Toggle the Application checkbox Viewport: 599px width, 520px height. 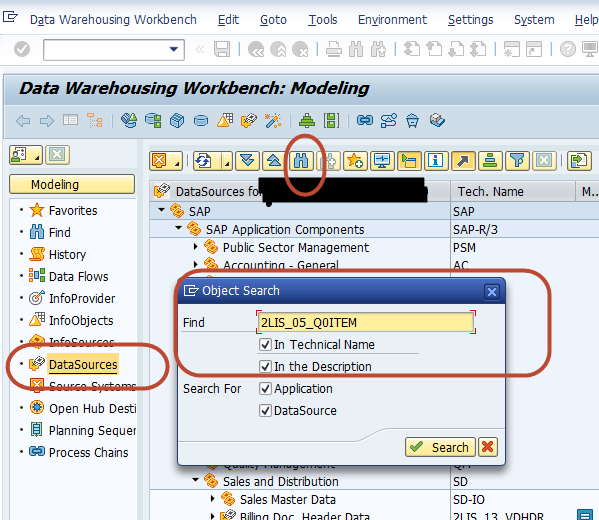(x=265, y=389)
